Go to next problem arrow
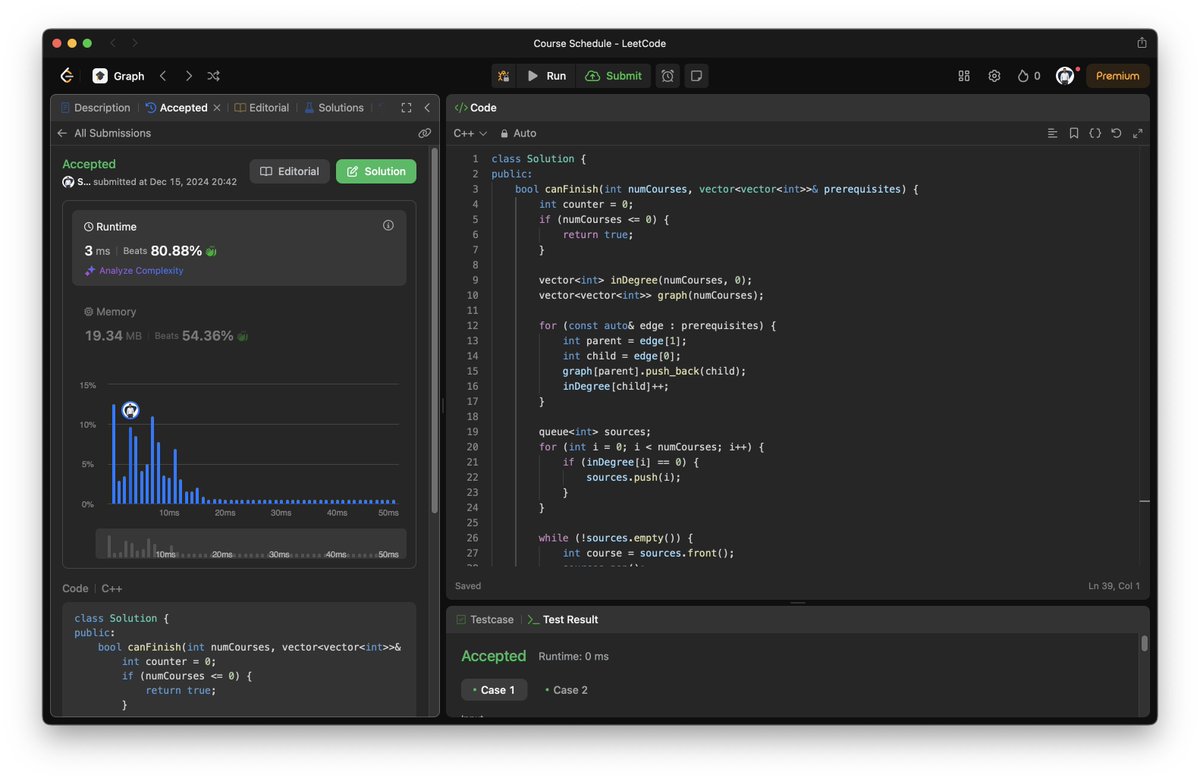Viewport: 1200px width, 781px height. coord(188,76)
